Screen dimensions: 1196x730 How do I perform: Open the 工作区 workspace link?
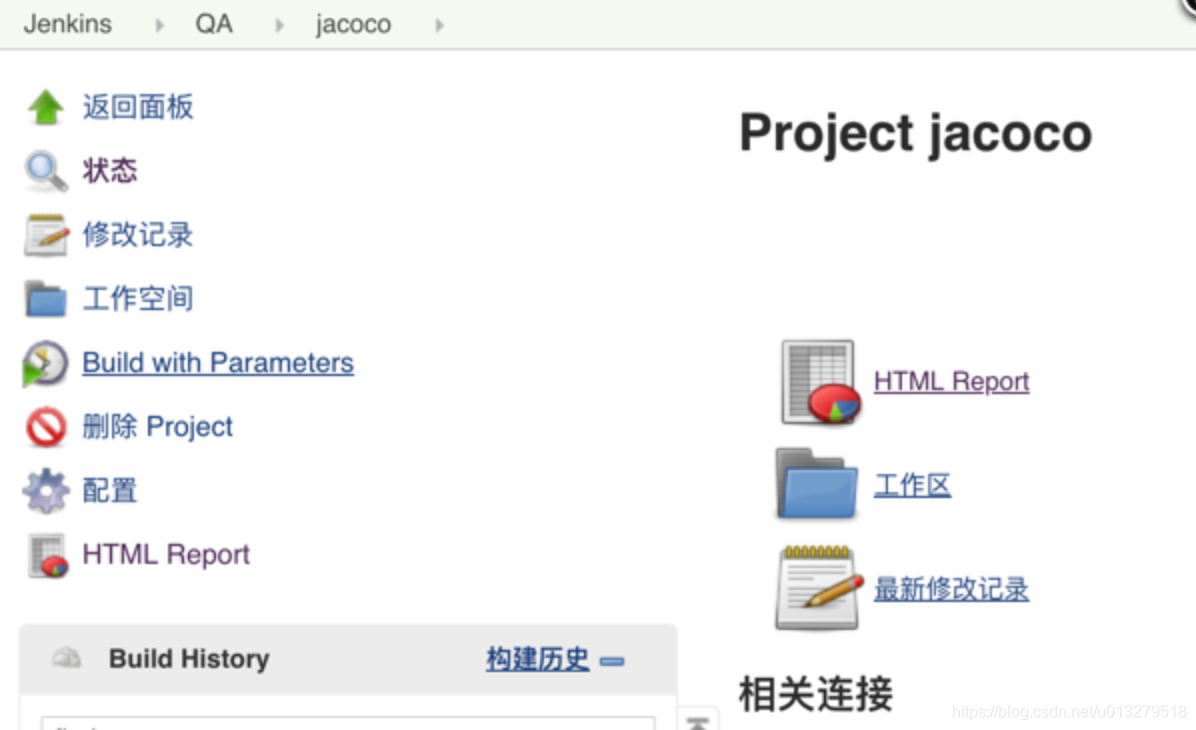point(912,485)
